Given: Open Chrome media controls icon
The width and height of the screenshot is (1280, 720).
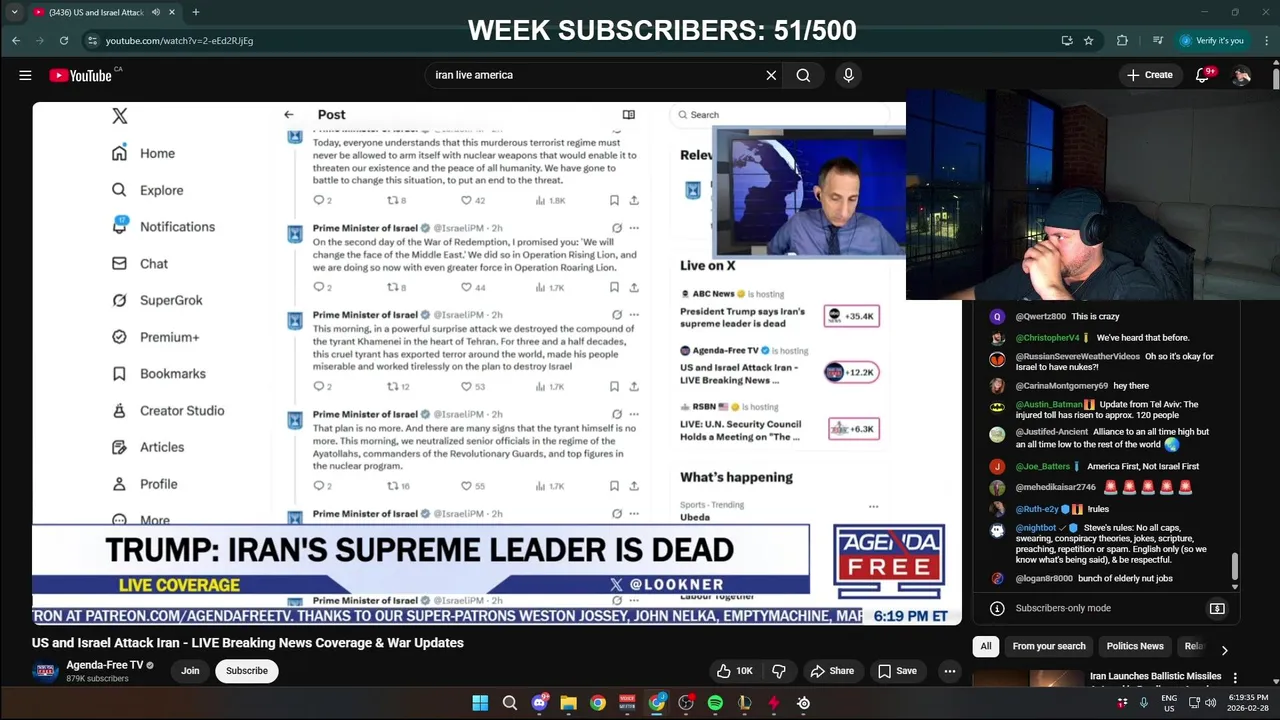Looking at the screenshot, I should [1157, 41].
